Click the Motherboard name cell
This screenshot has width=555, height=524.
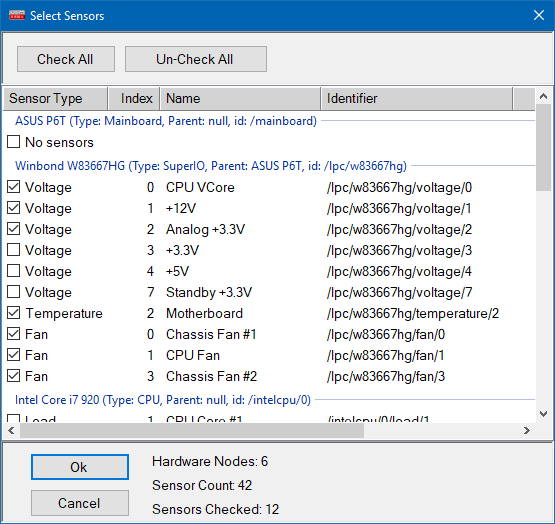tap(205, 313)
